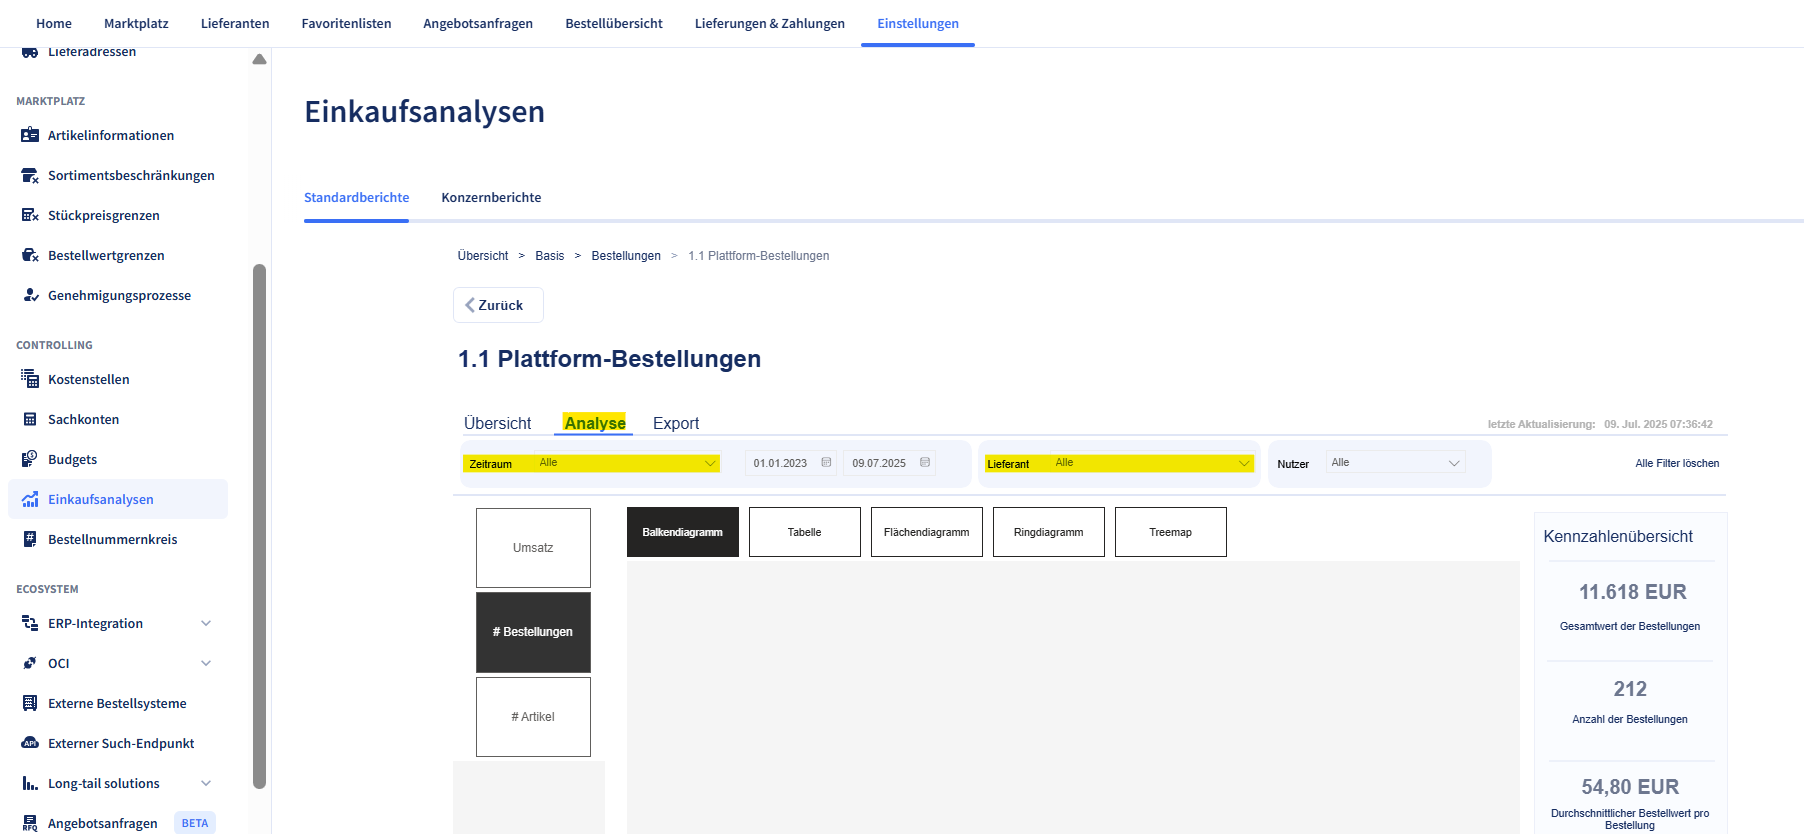Image resolution: width=1804 pixels, height=834 pixels.
Task: Open calendar icon for end date 09.07.2025
Action: pyautogui.click(x=925, y=463)
